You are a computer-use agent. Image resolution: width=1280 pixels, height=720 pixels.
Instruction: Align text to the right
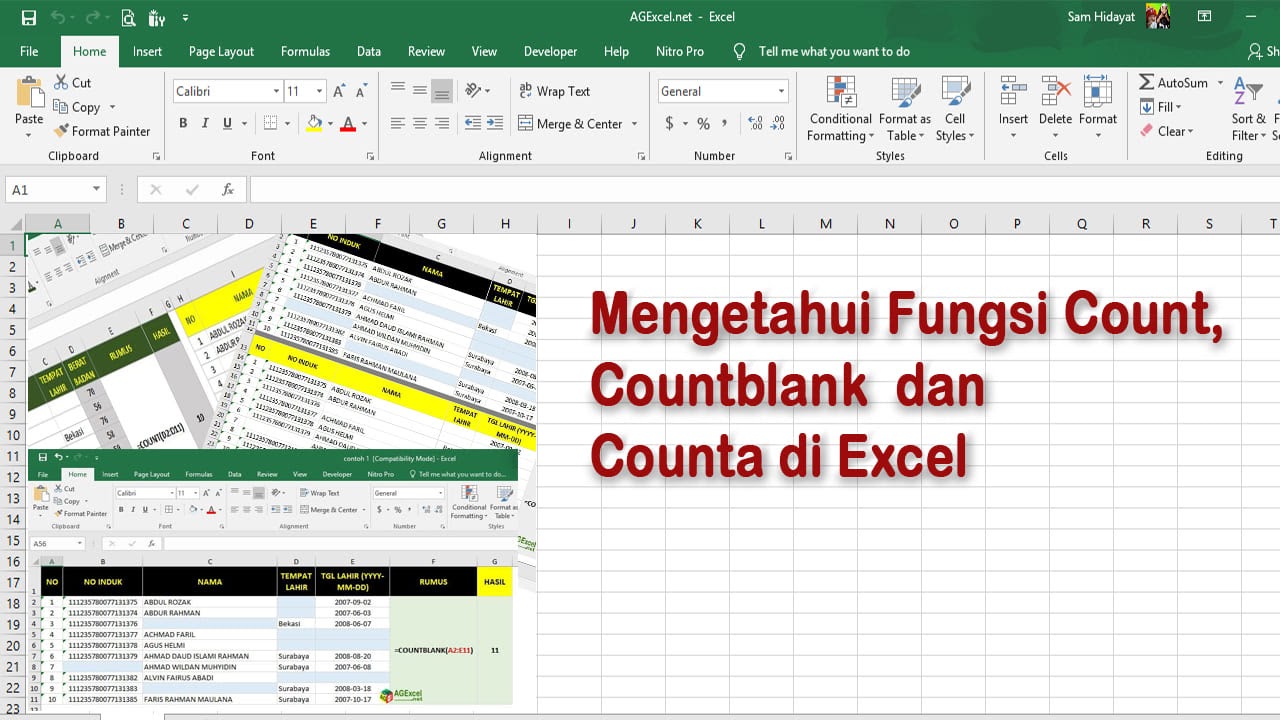tap(442, 123)
